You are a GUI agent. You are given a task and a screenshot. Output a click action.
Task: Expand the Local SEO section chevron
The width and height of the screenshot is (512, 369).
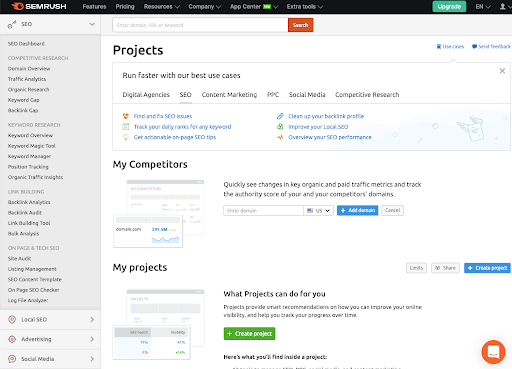(92, 319)
